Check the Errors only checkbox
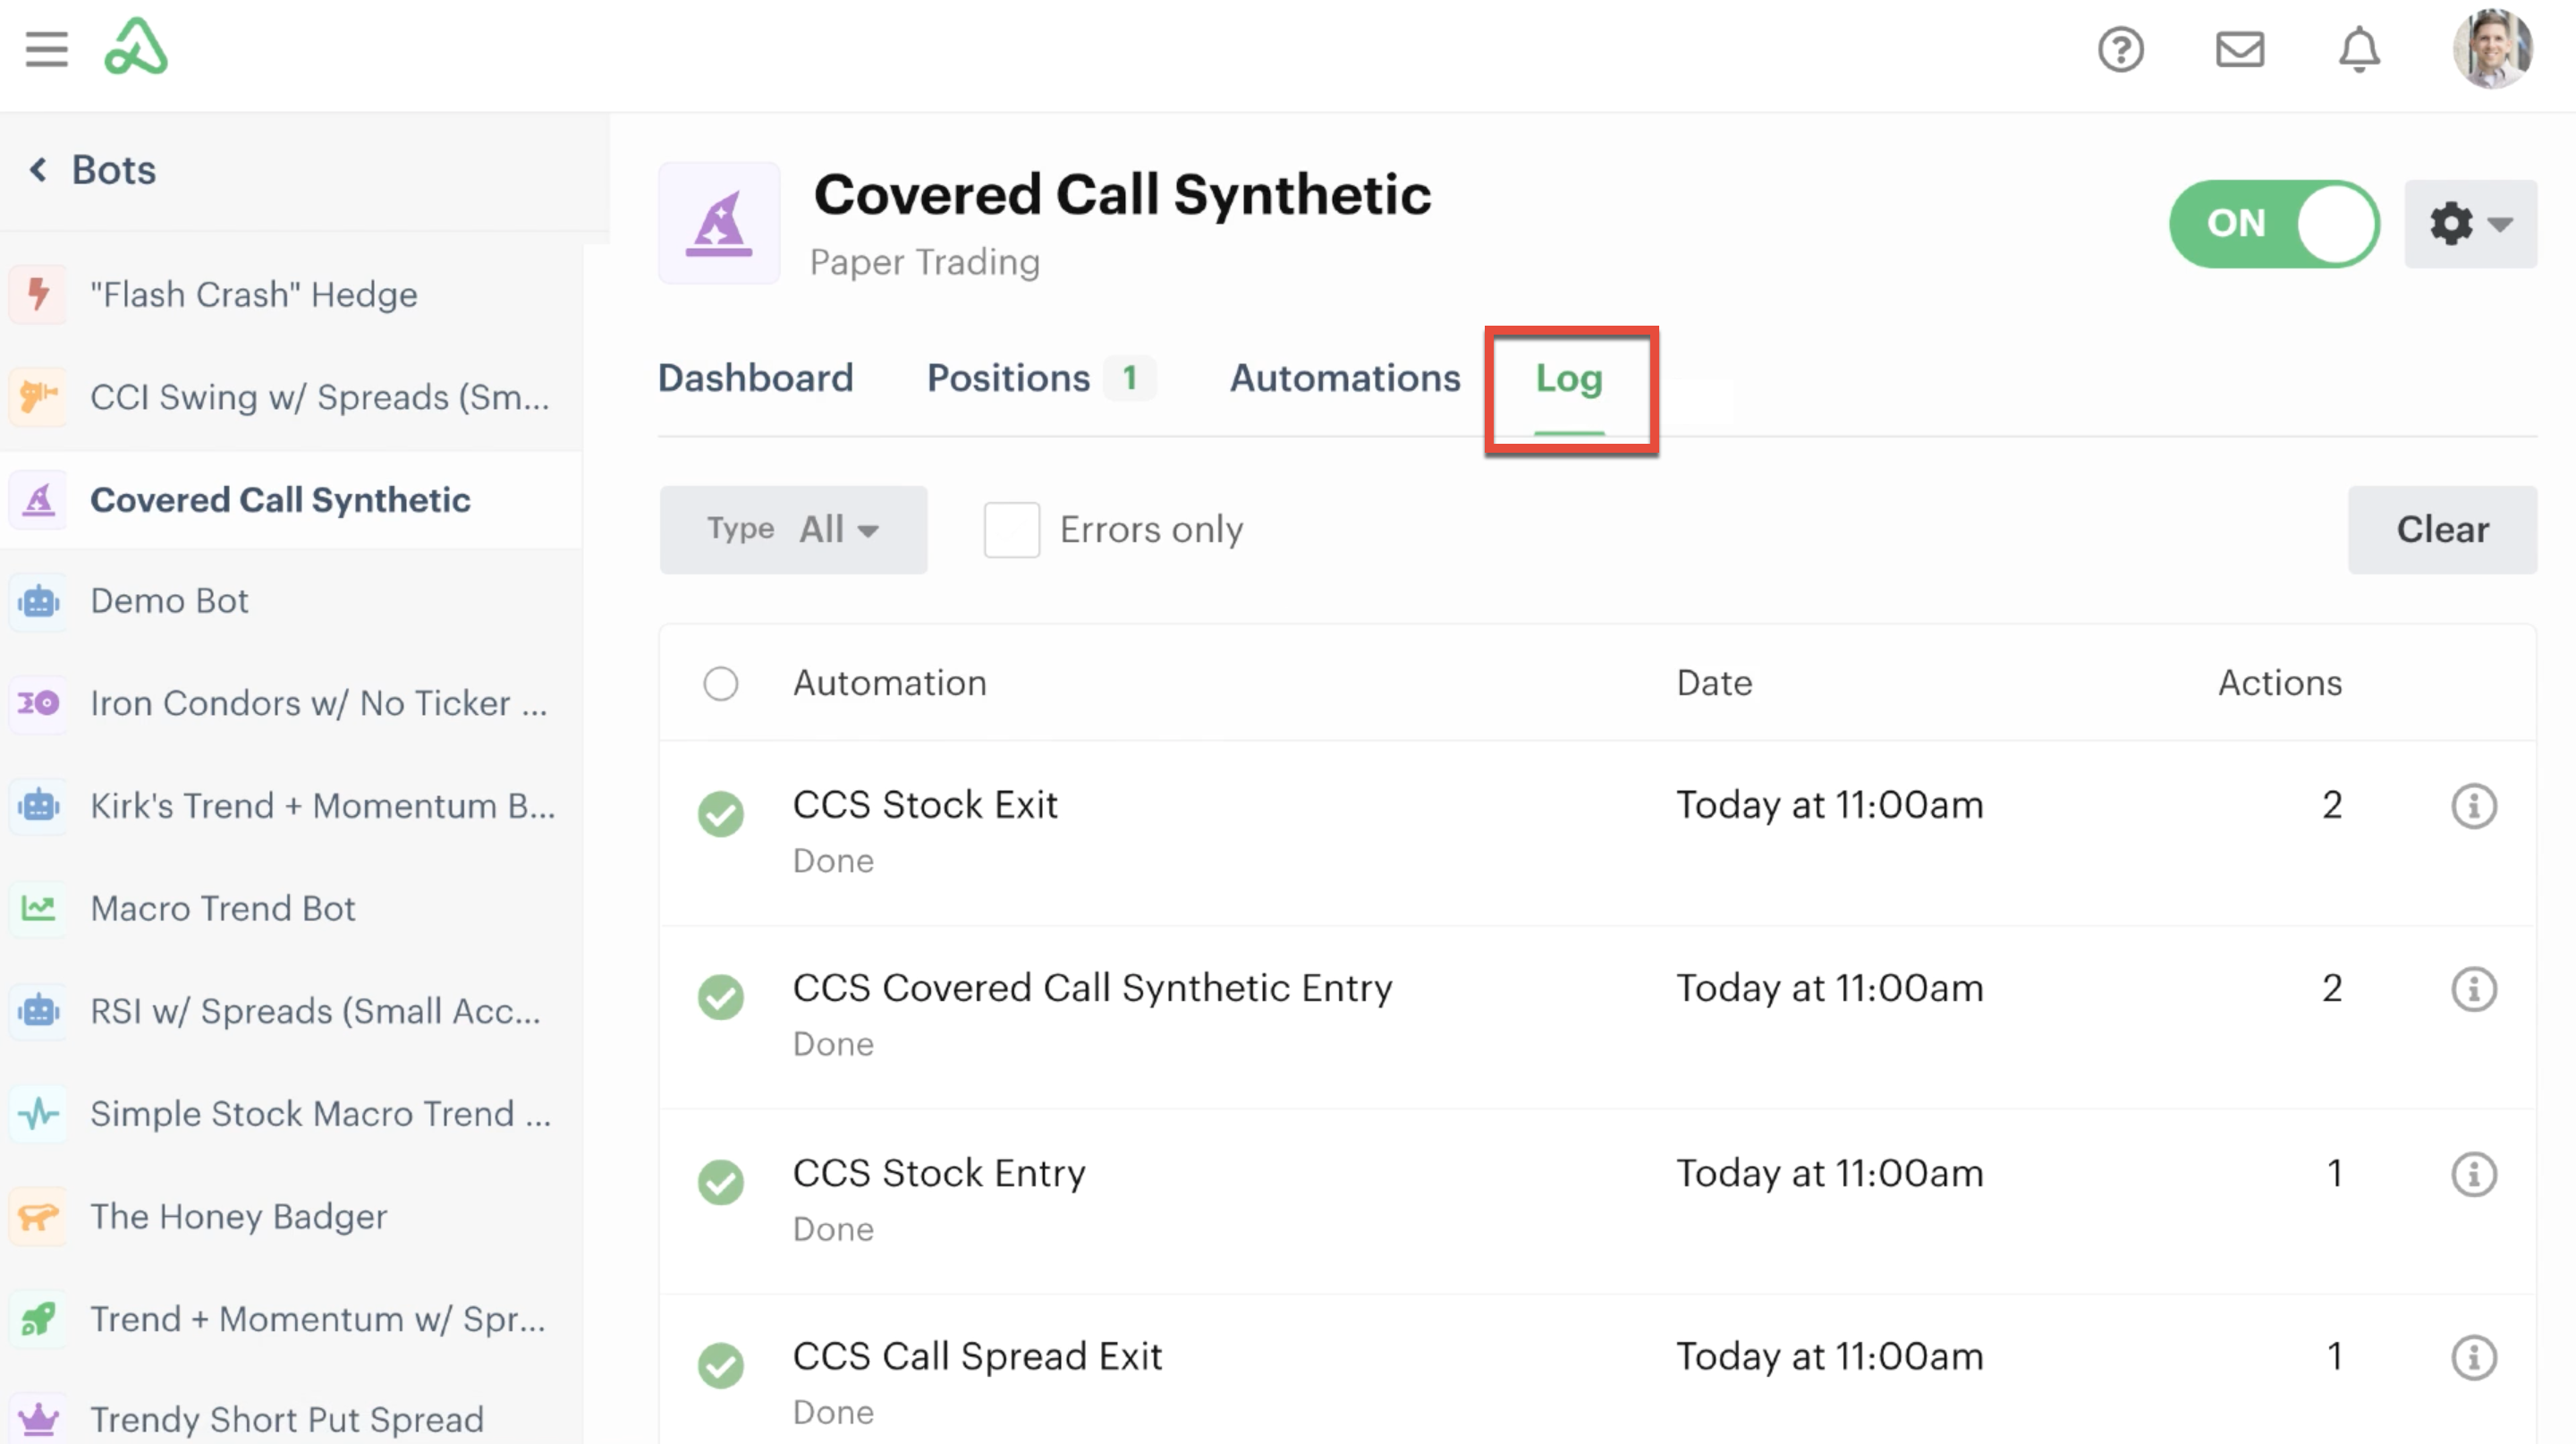 1011,530
